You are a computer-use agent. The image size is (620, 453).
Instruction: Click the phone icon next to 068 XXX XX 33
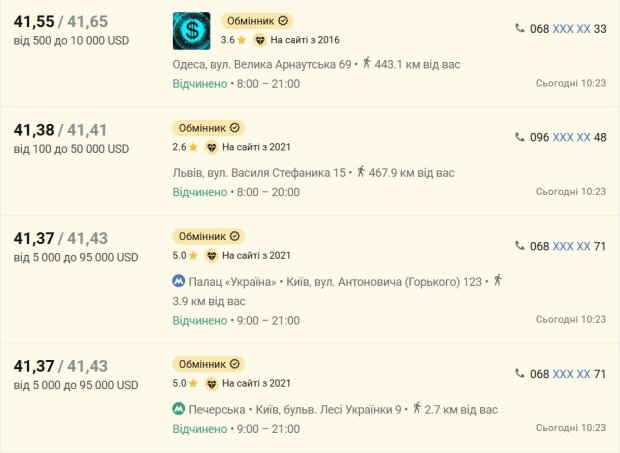coord(520,28)
